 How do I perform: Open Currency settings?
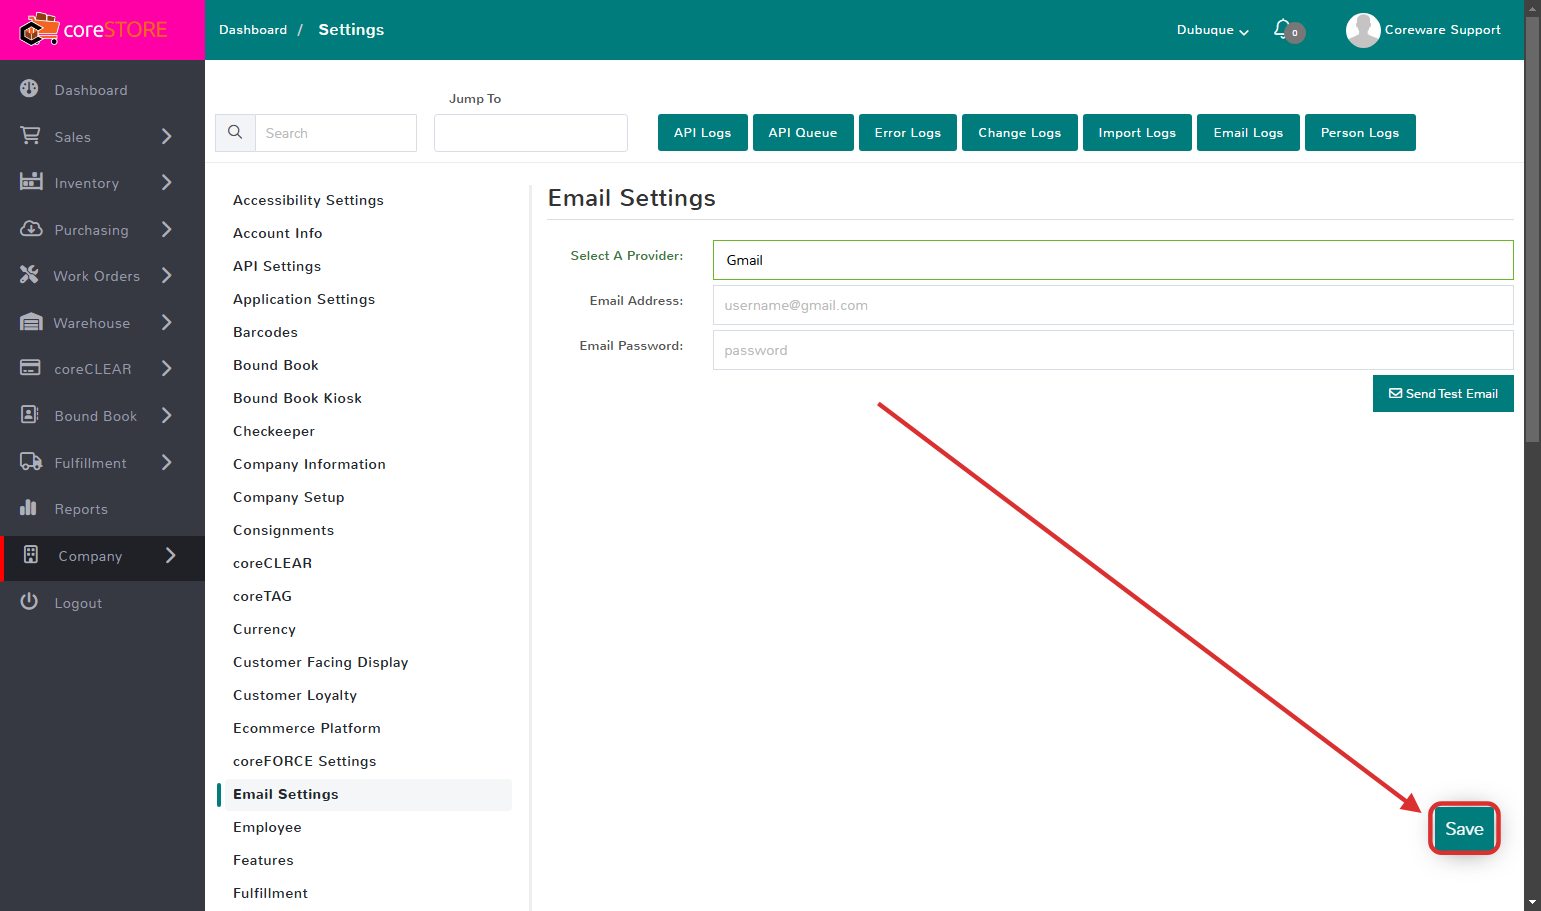click(x=264, y=629)
